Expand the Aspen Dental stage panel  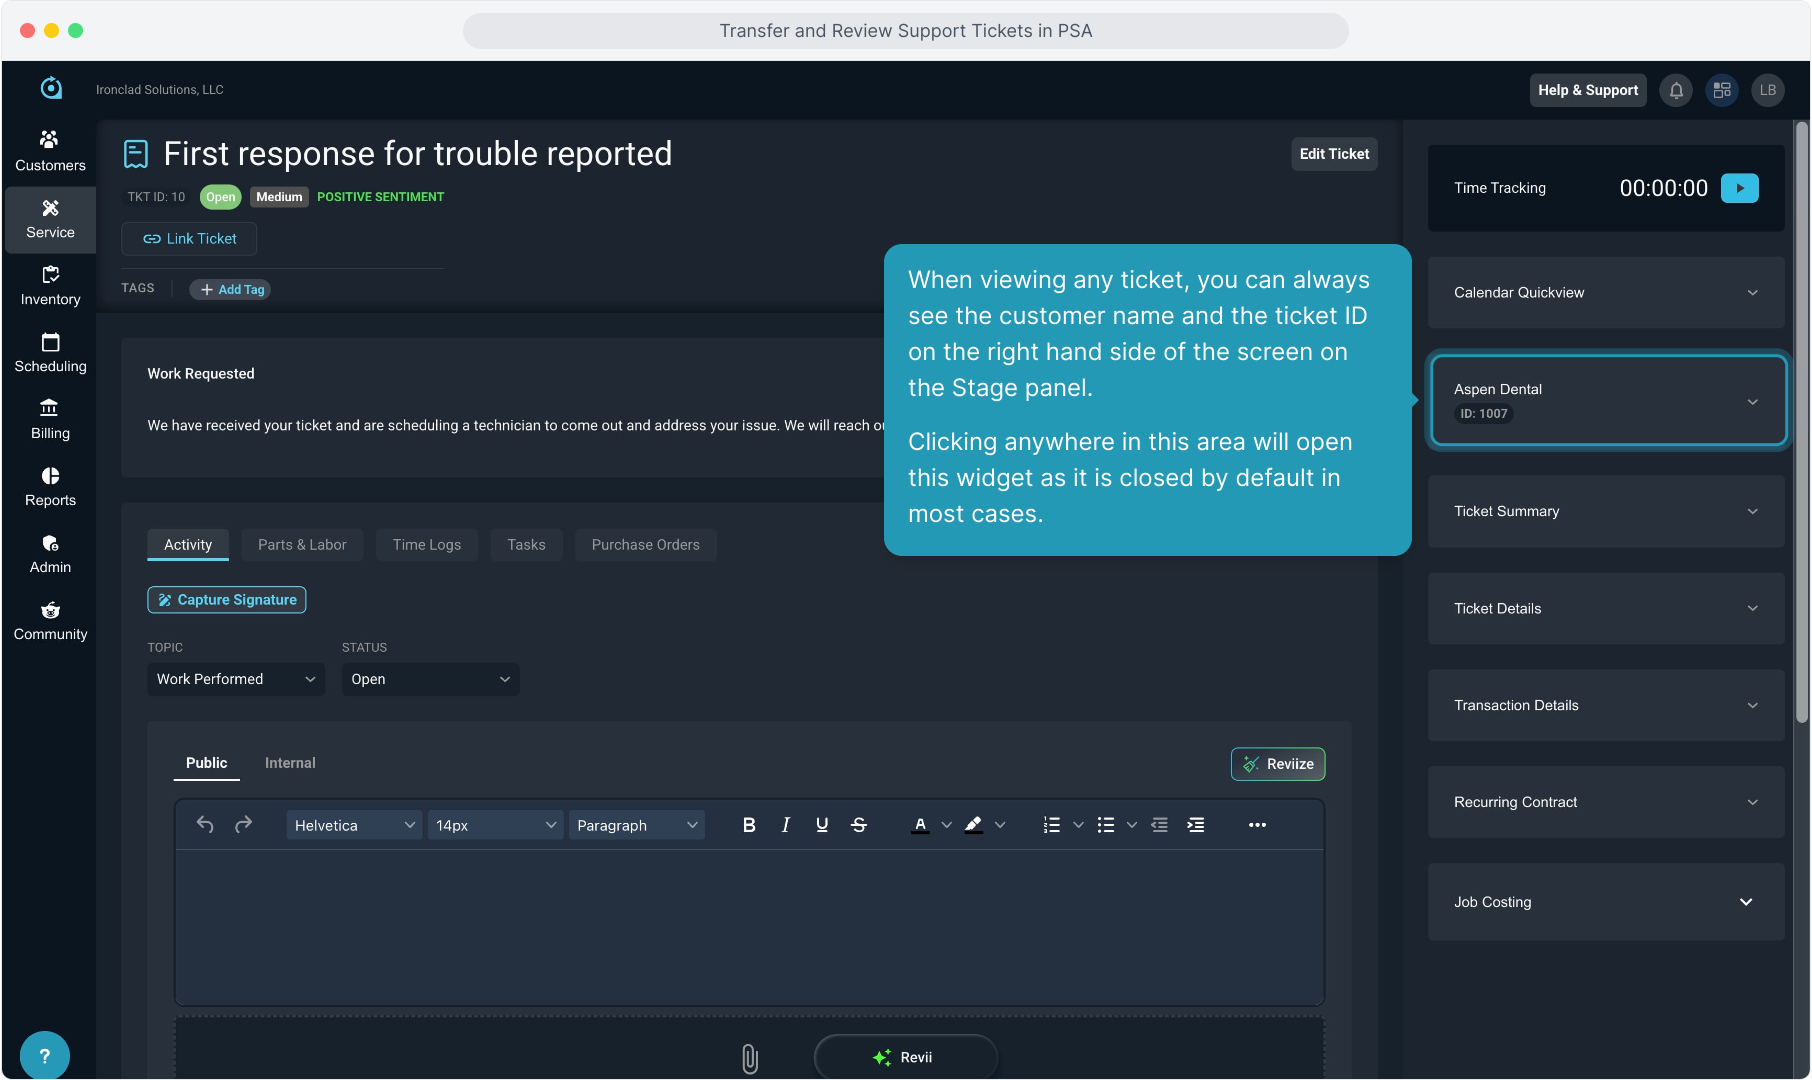[1608, 401]
